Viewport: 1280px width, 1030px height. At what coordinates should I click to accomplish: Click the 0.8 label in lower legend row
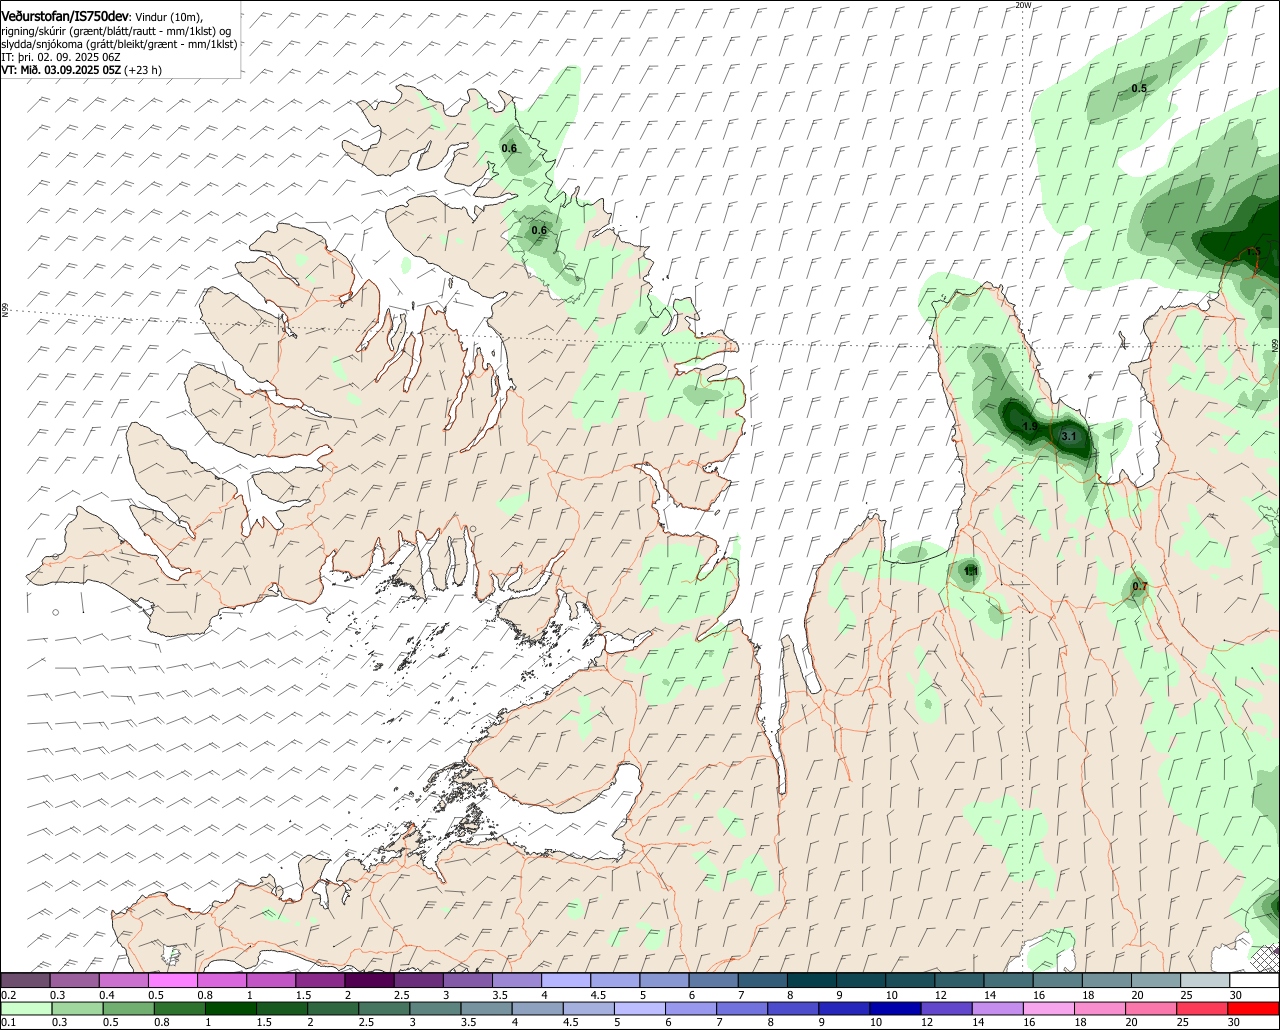click(x=161, y=1022)
